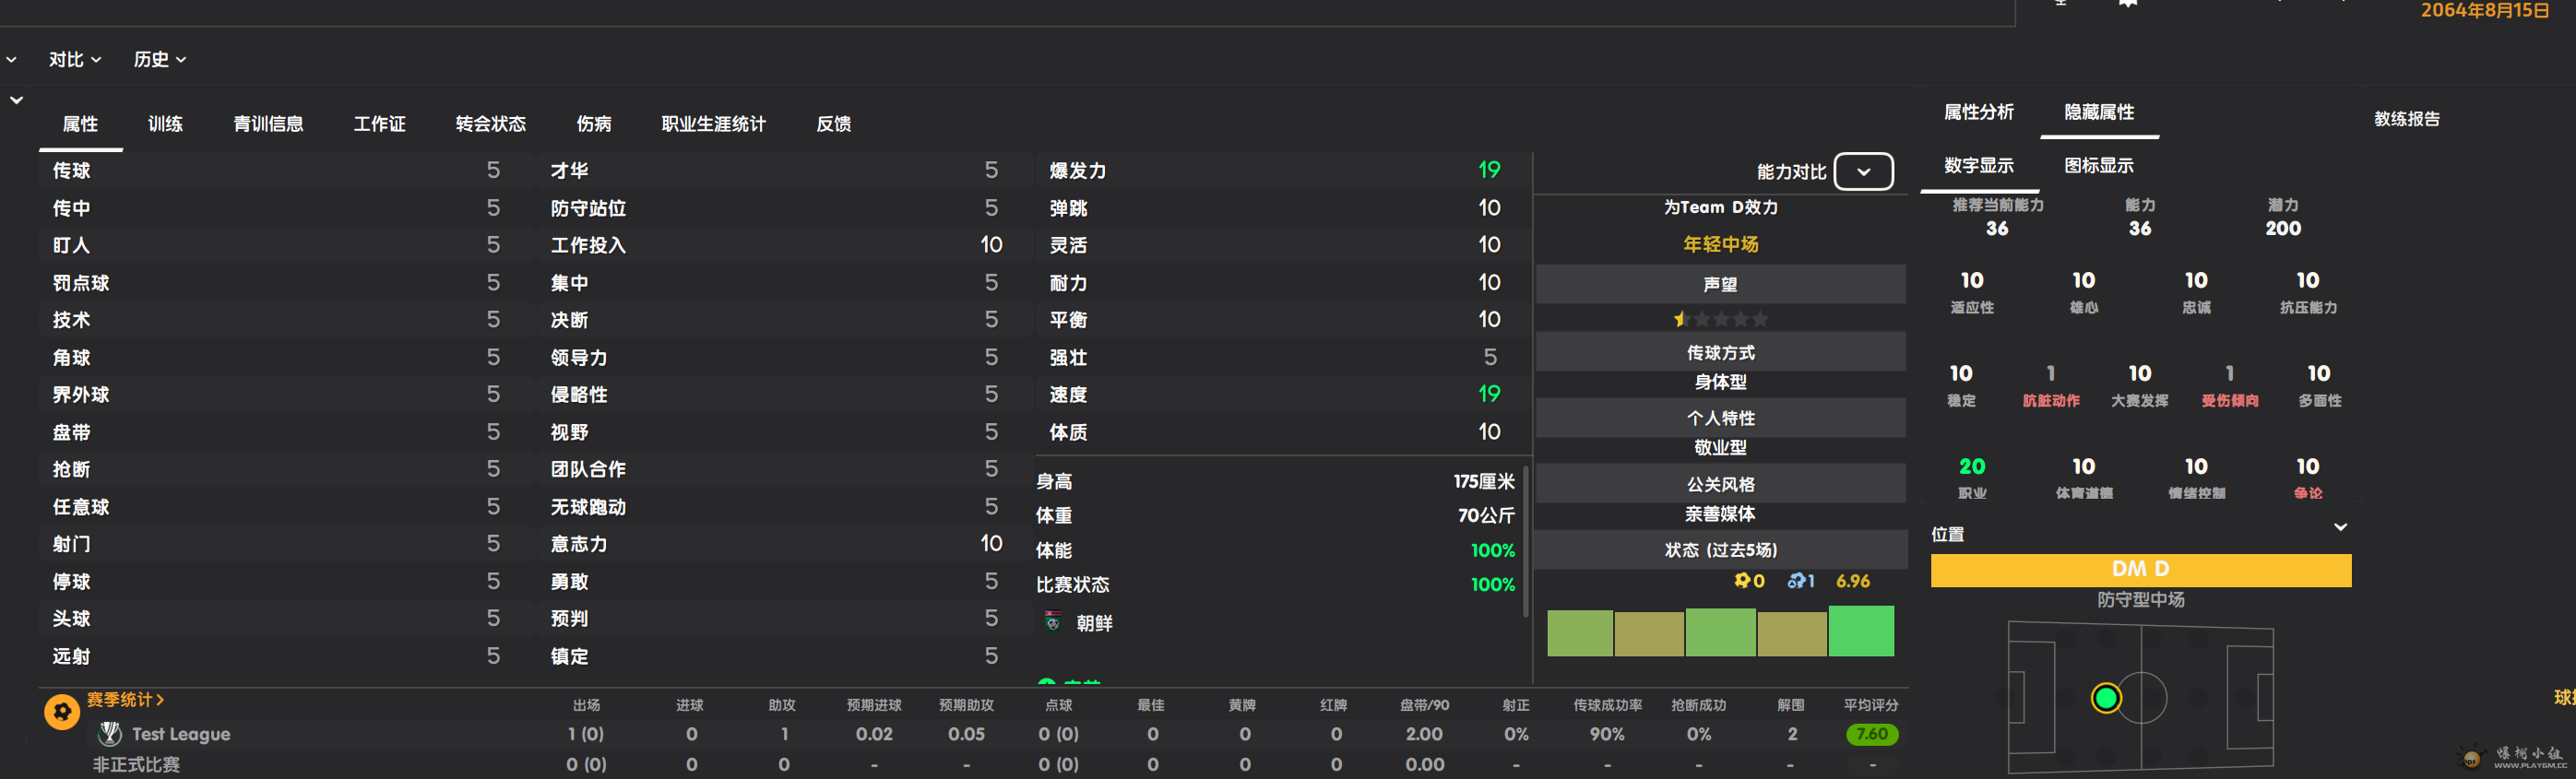This screenshot has height=779, width=2576.
Task: Open 赛季统计 details link
Action: coord(126,700)
